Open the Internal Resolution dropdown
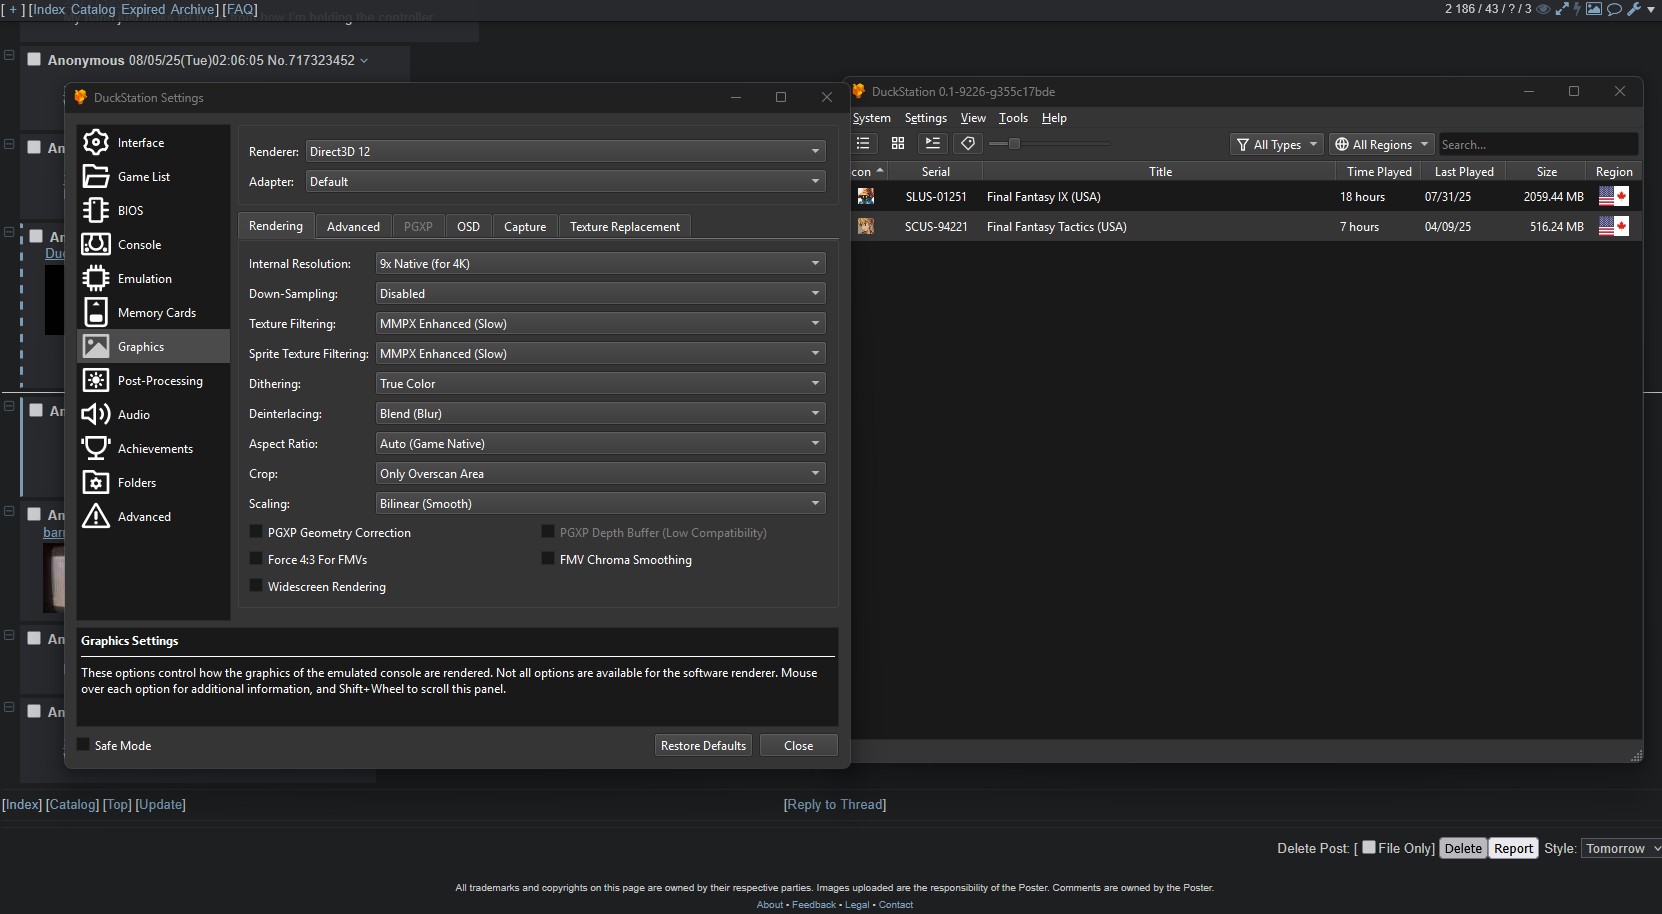Viewport: 1662px width, 914px height. coord(600,263)
